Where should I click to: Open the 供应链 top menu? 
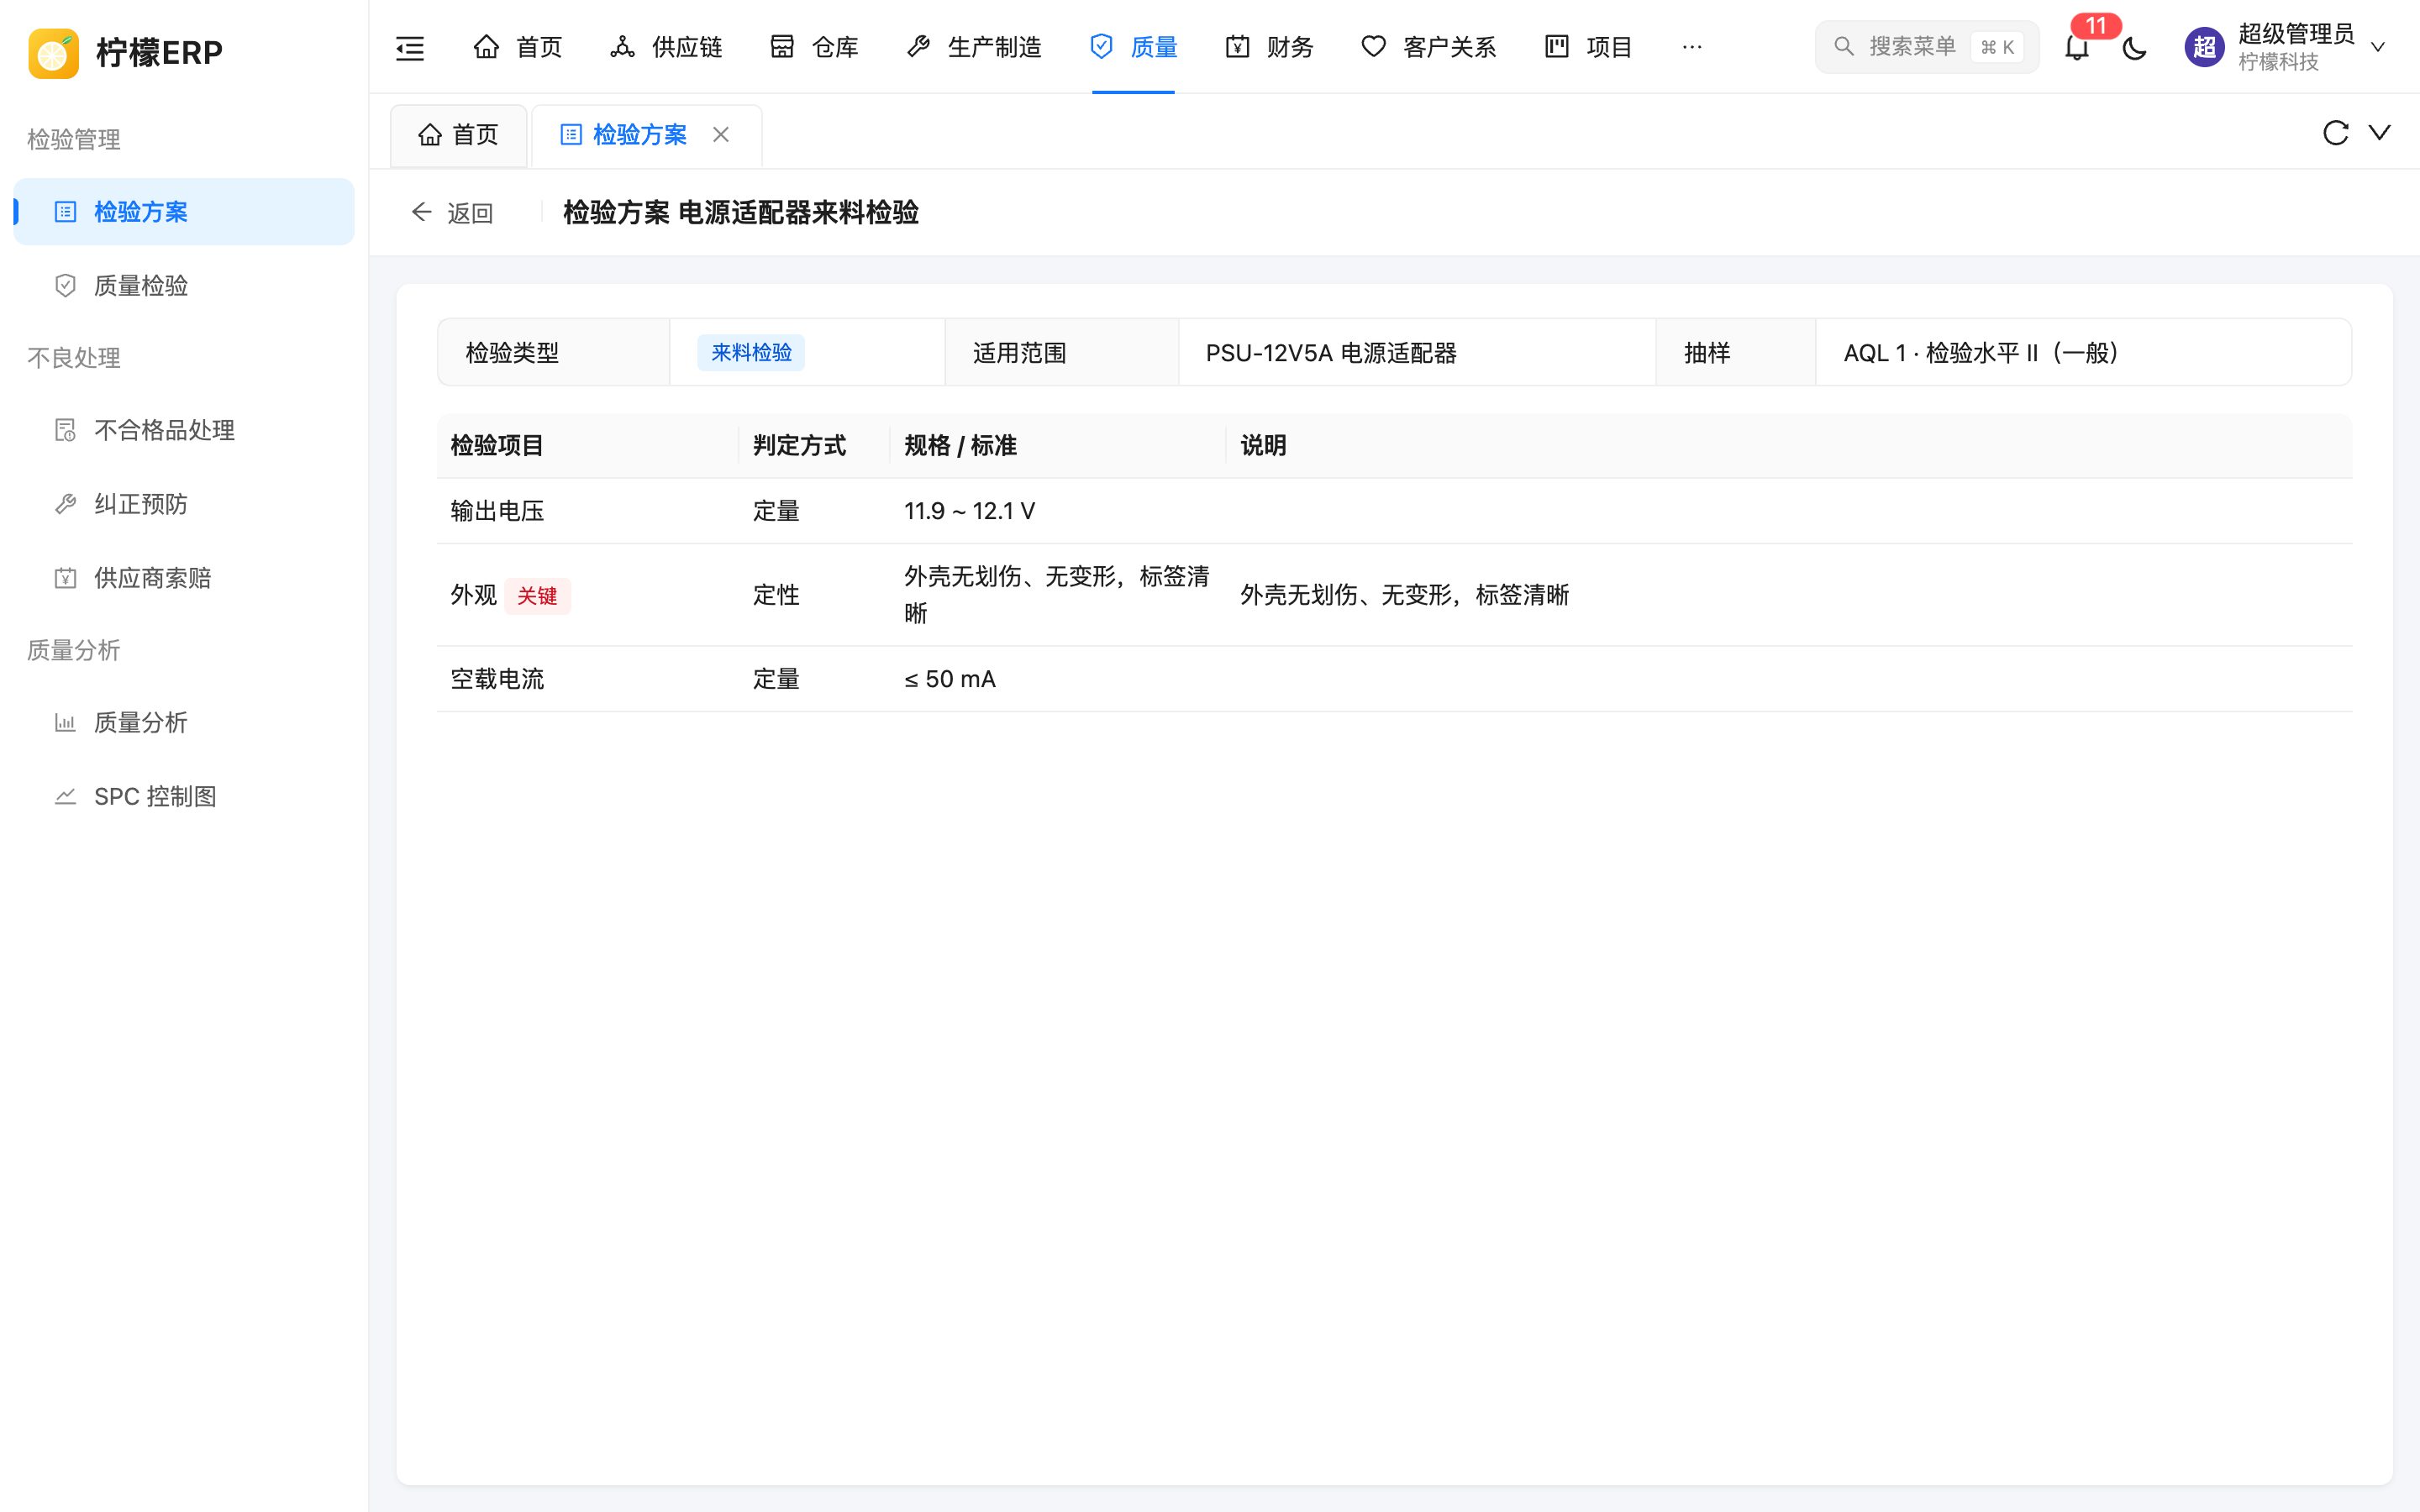666,47
